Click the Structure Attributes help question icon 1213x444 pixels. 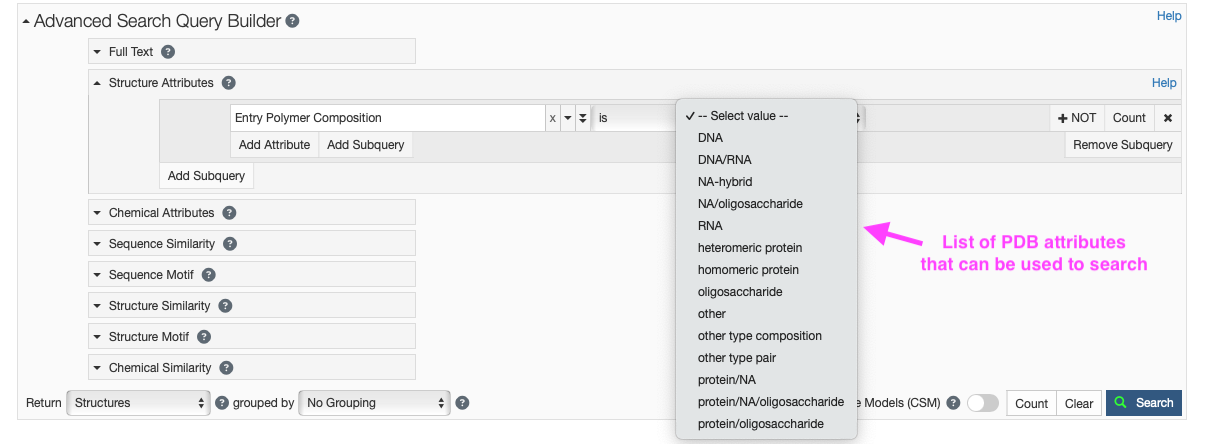click(228, 83)
